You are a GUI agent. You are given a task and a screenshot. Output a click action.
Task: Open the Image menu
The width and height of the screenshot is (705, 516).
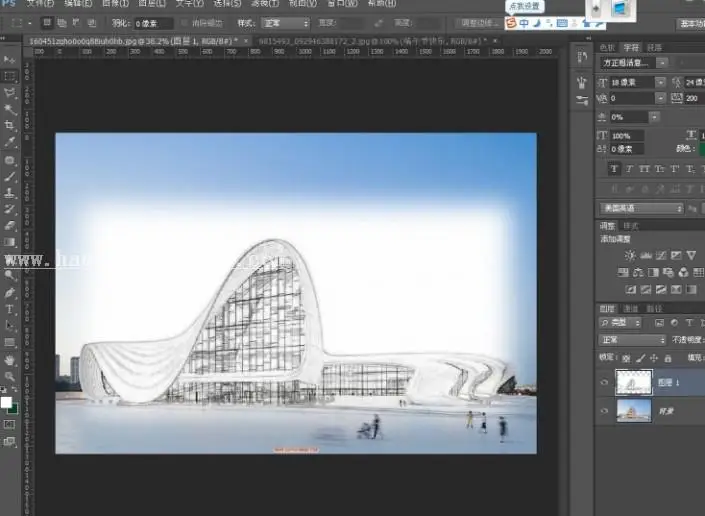tap(116, 4)
